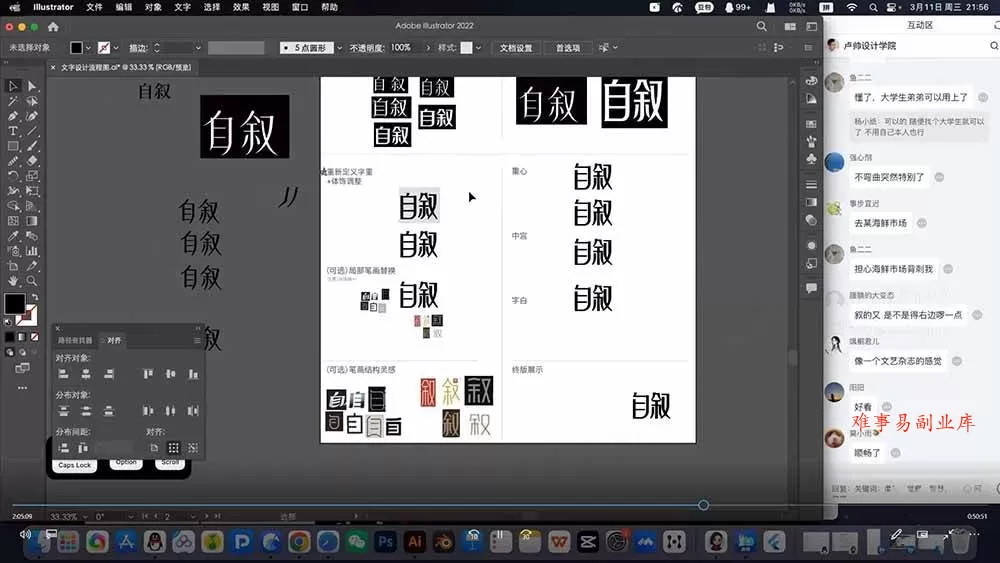Image resolution: width=1000 pixels, height=563 pixels.
Task: Click the Home icon in Illustrator
Action: 54,27
